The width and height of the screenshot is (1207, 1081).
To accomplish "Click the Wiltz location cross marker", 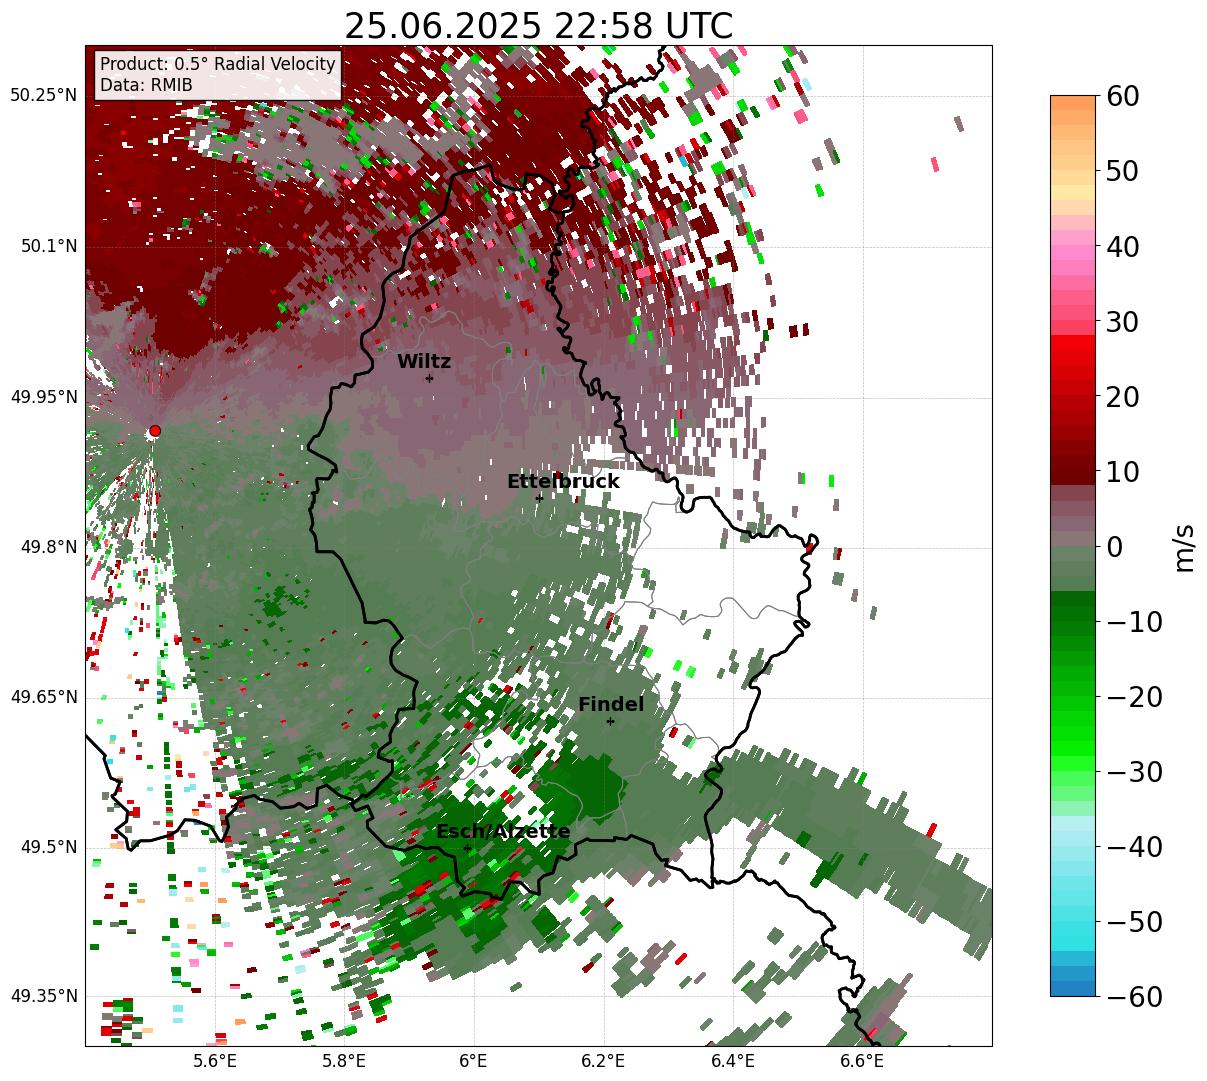I will pos(430,378).
